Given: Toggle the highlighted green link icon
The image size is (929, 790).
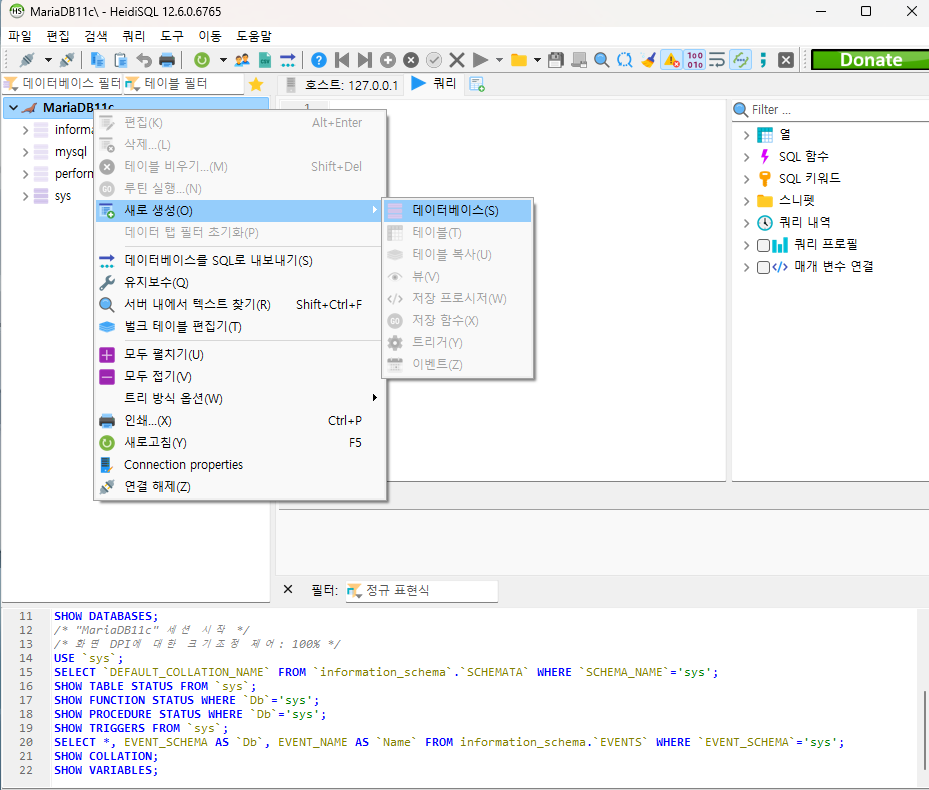Looking at the screenshot, I should coord(741,60).
